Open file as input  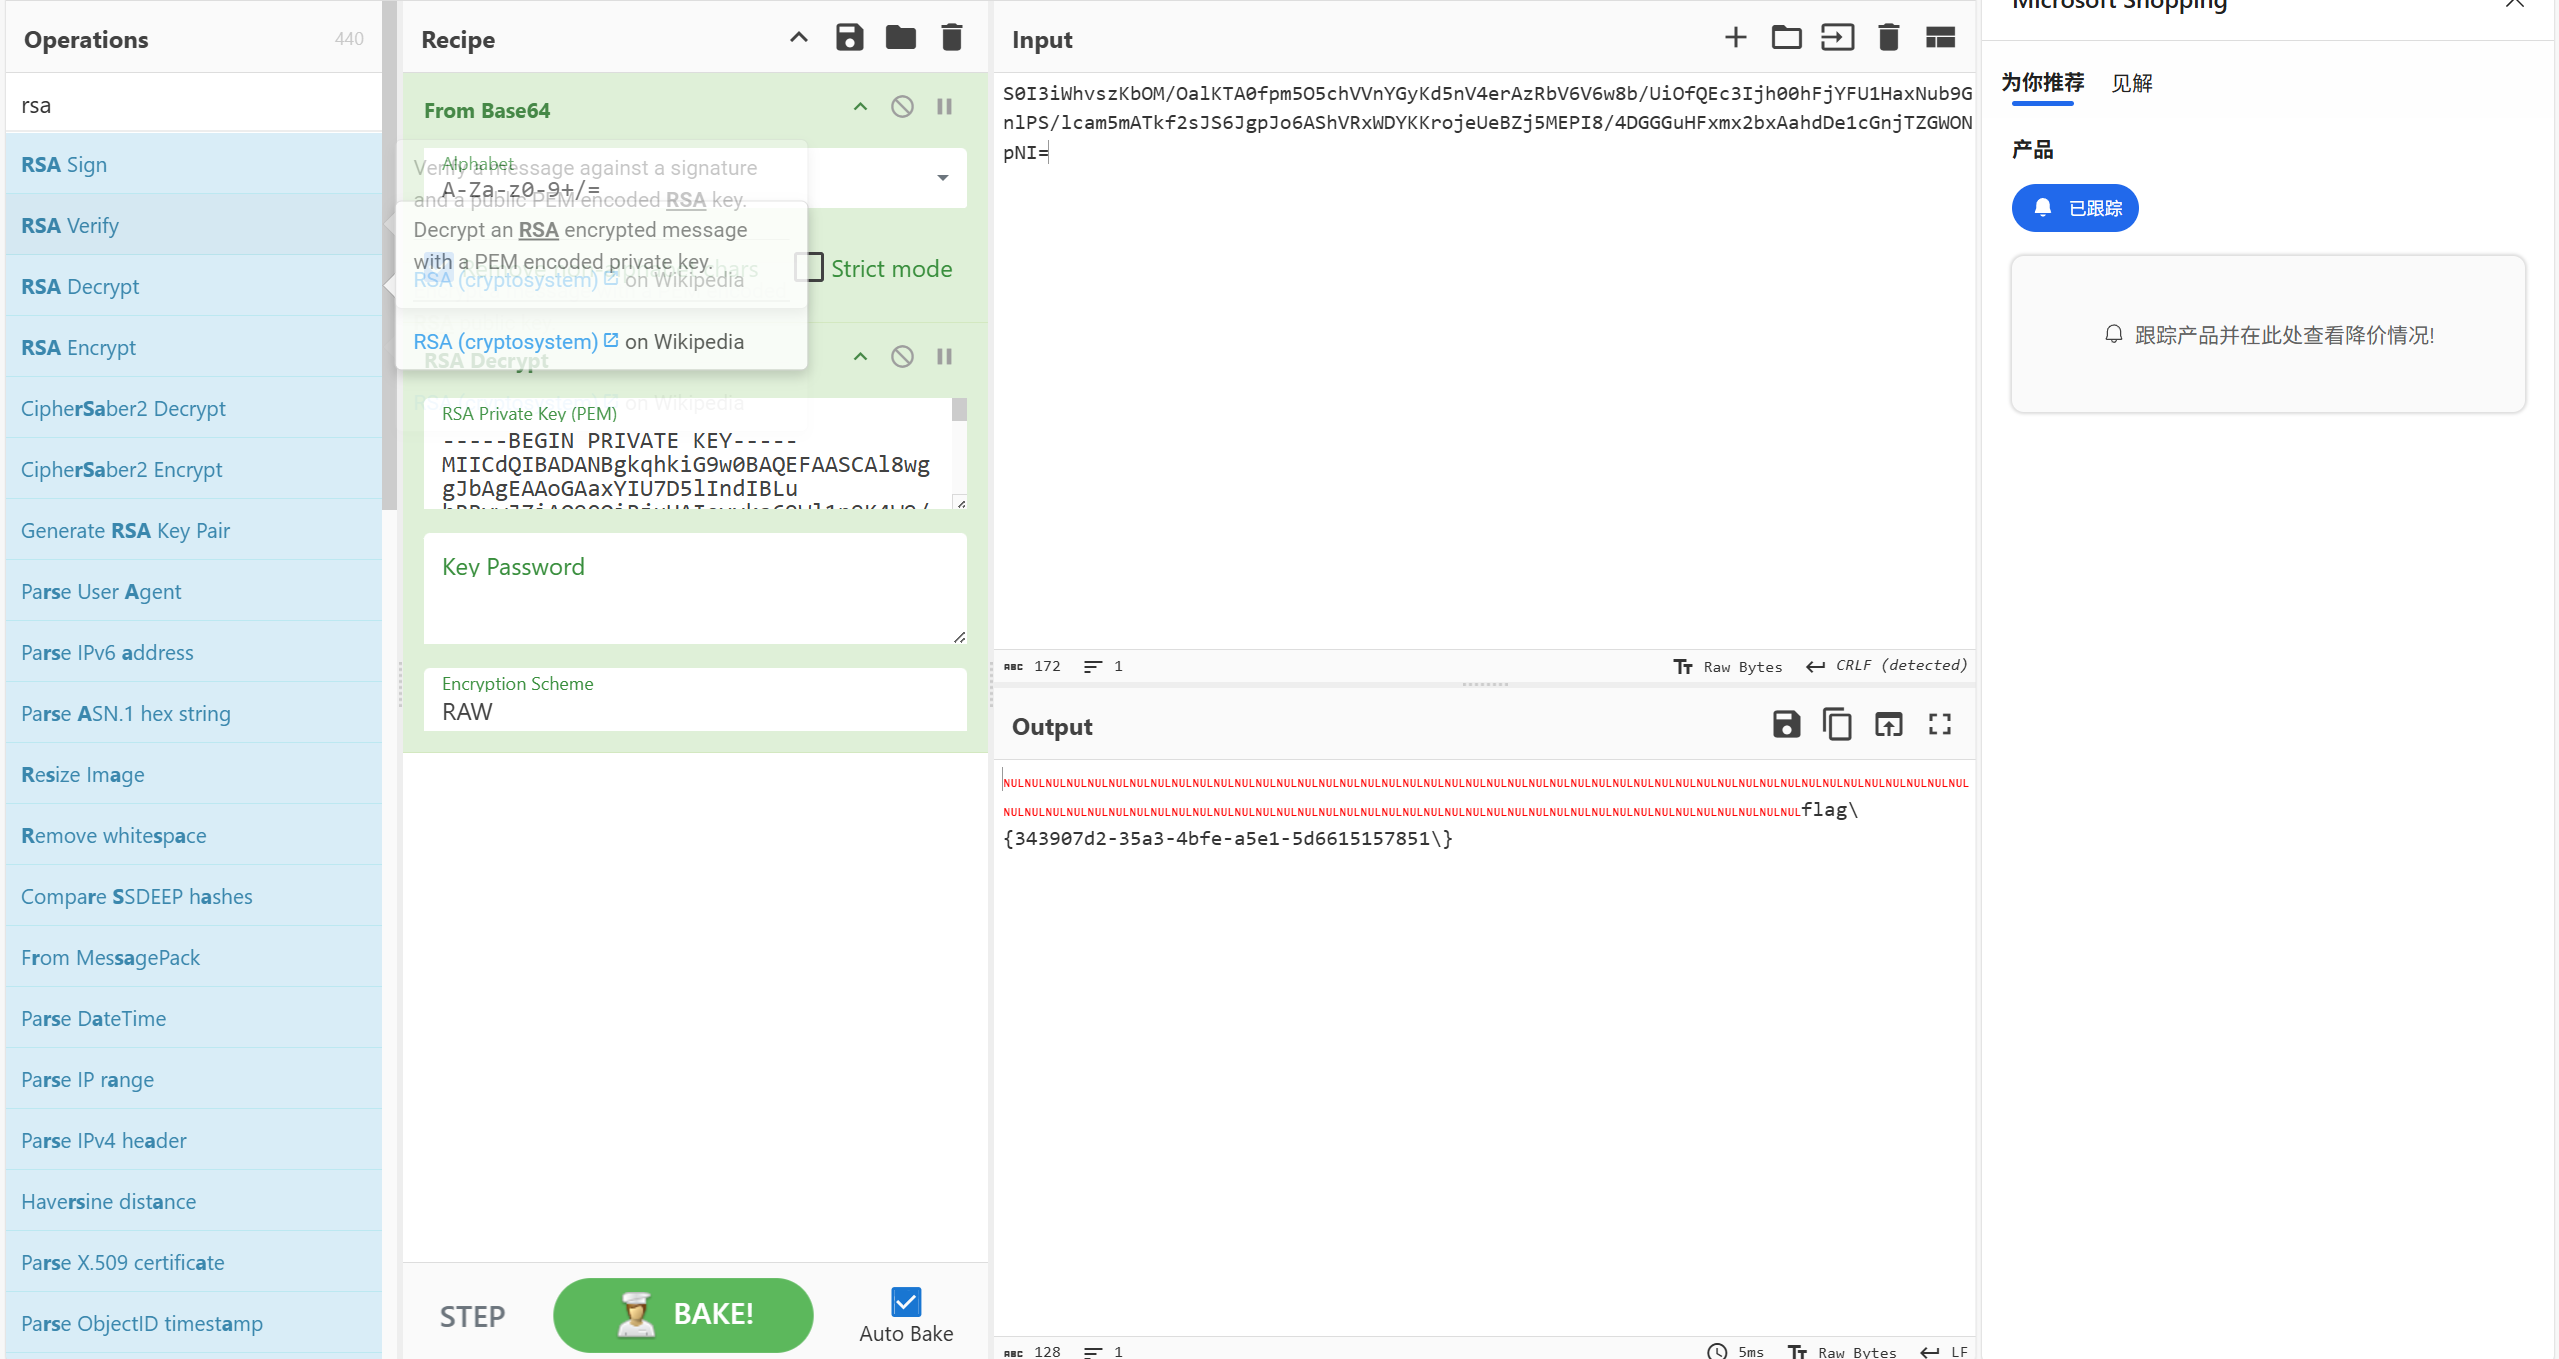point(1837,38)
